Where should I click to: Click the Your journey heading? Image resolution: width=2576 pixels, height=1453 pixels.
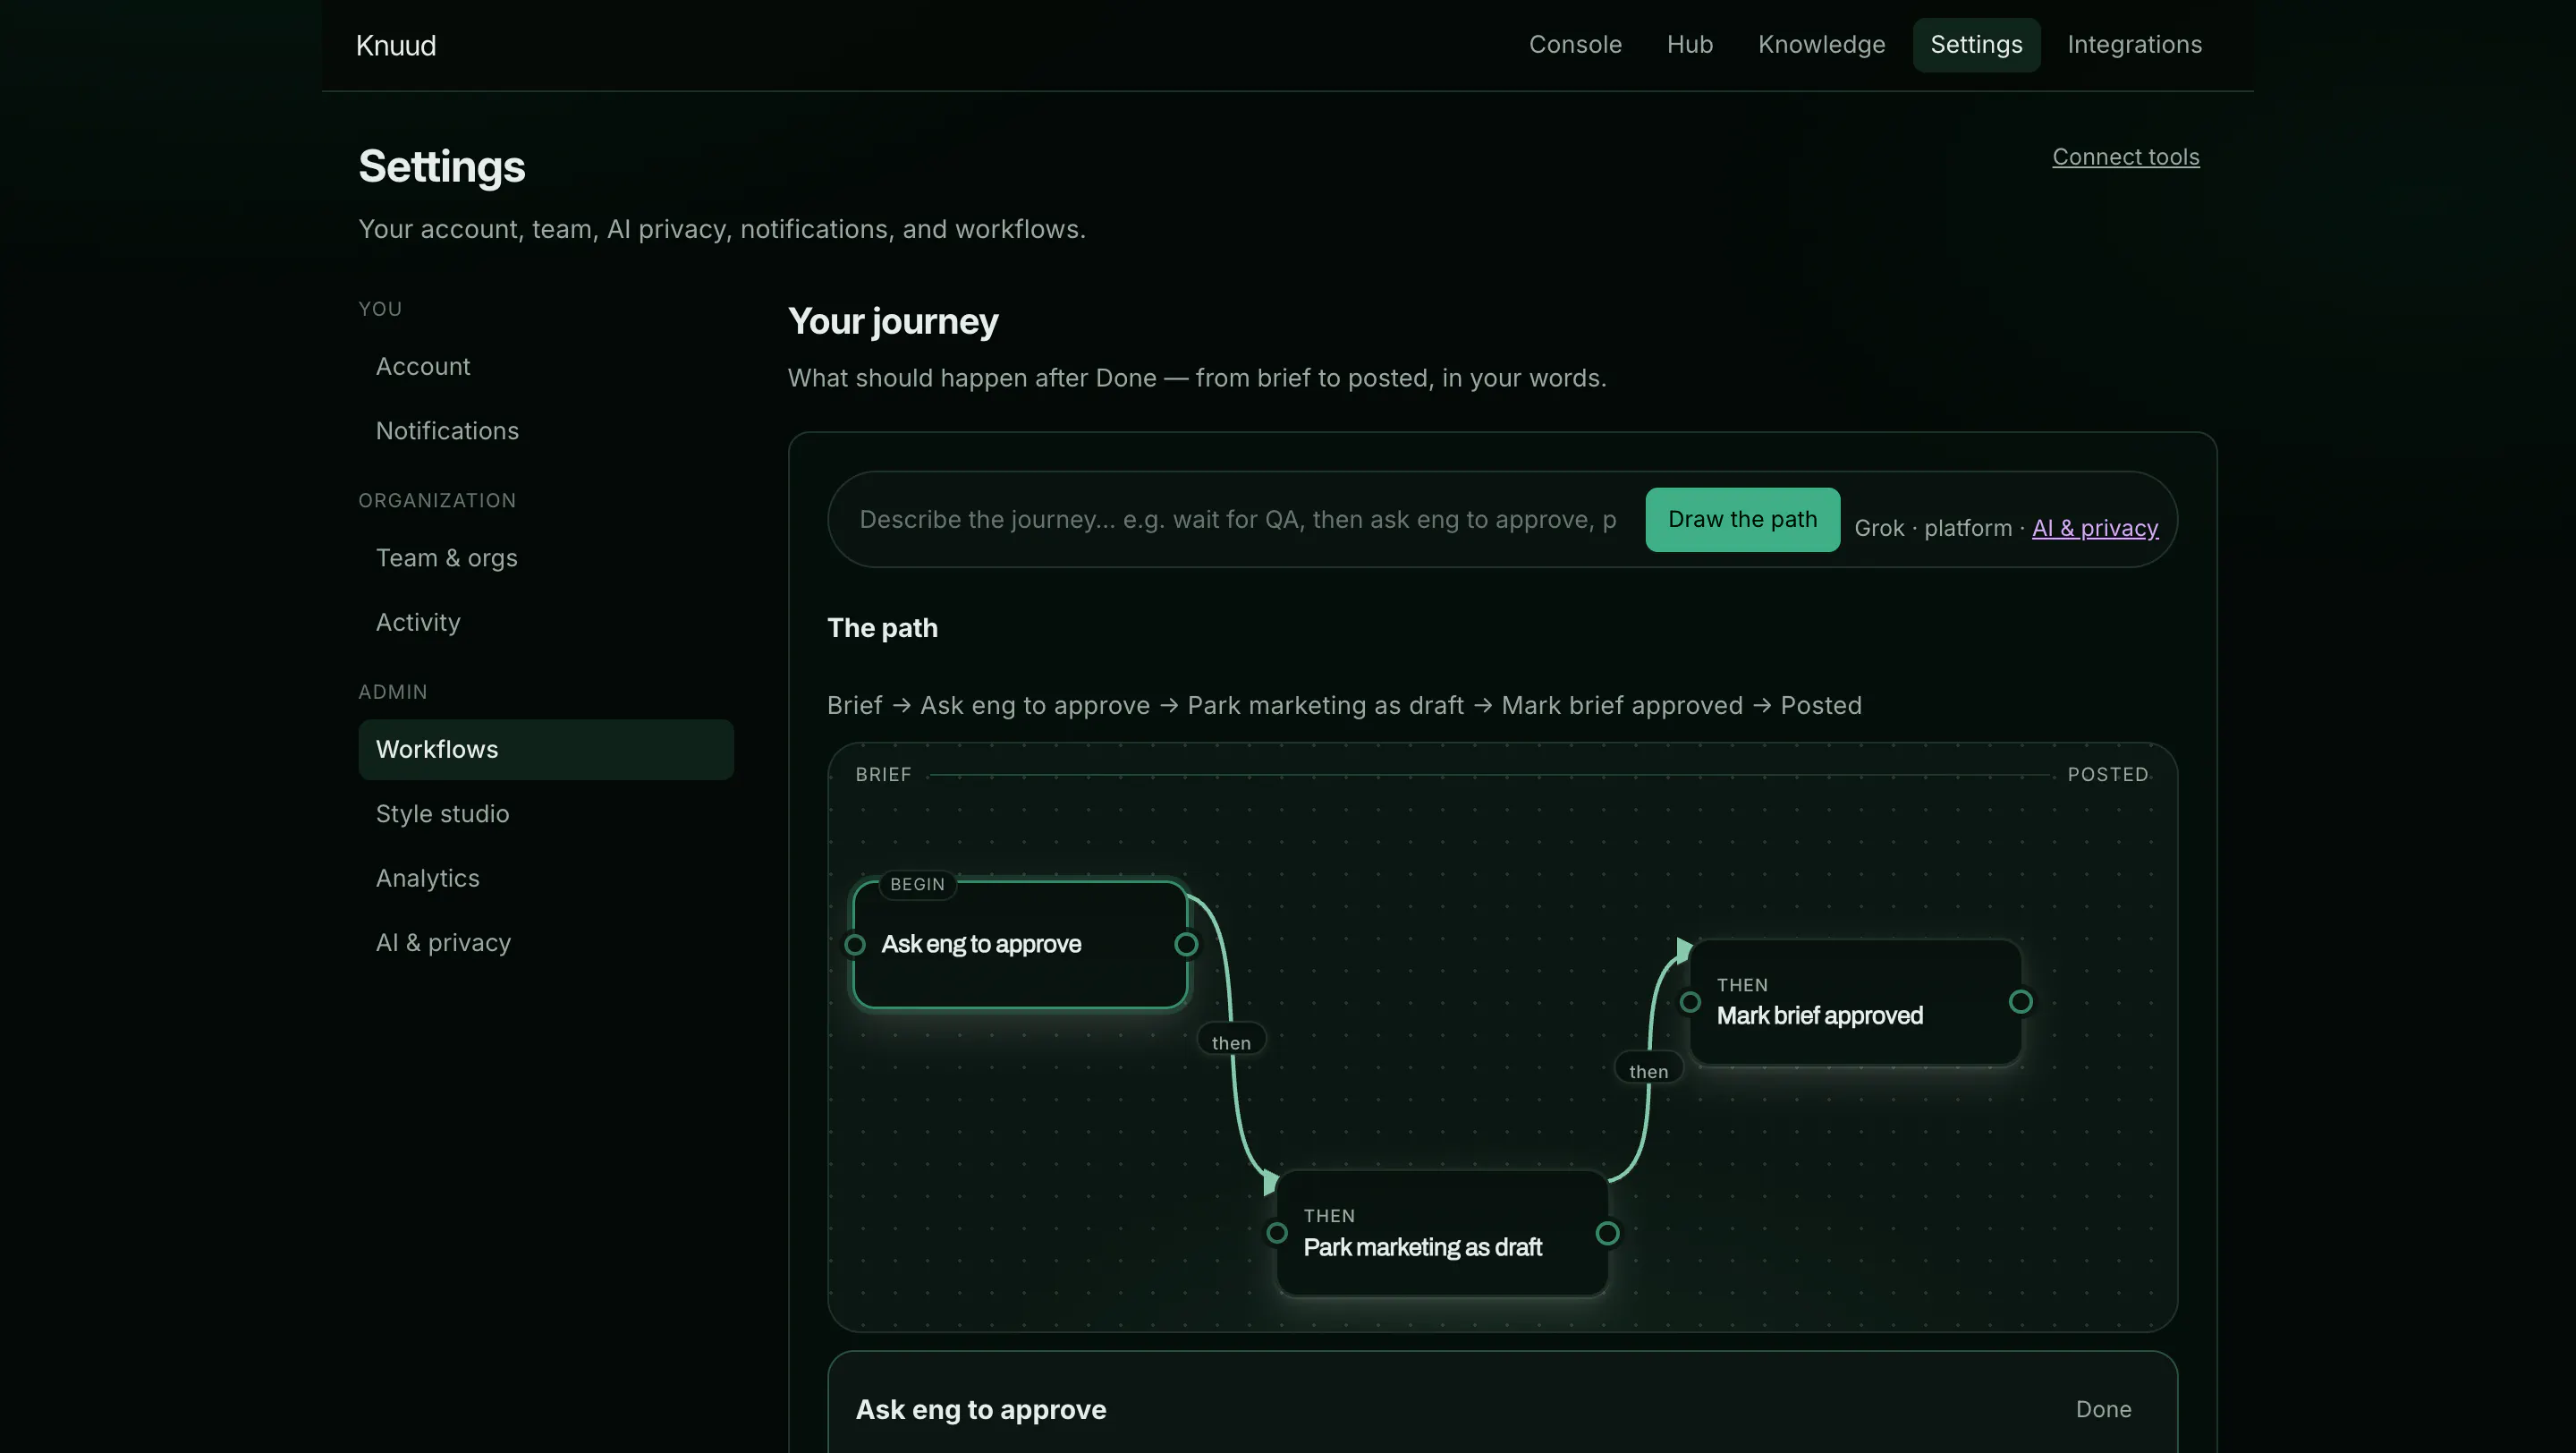893,322
